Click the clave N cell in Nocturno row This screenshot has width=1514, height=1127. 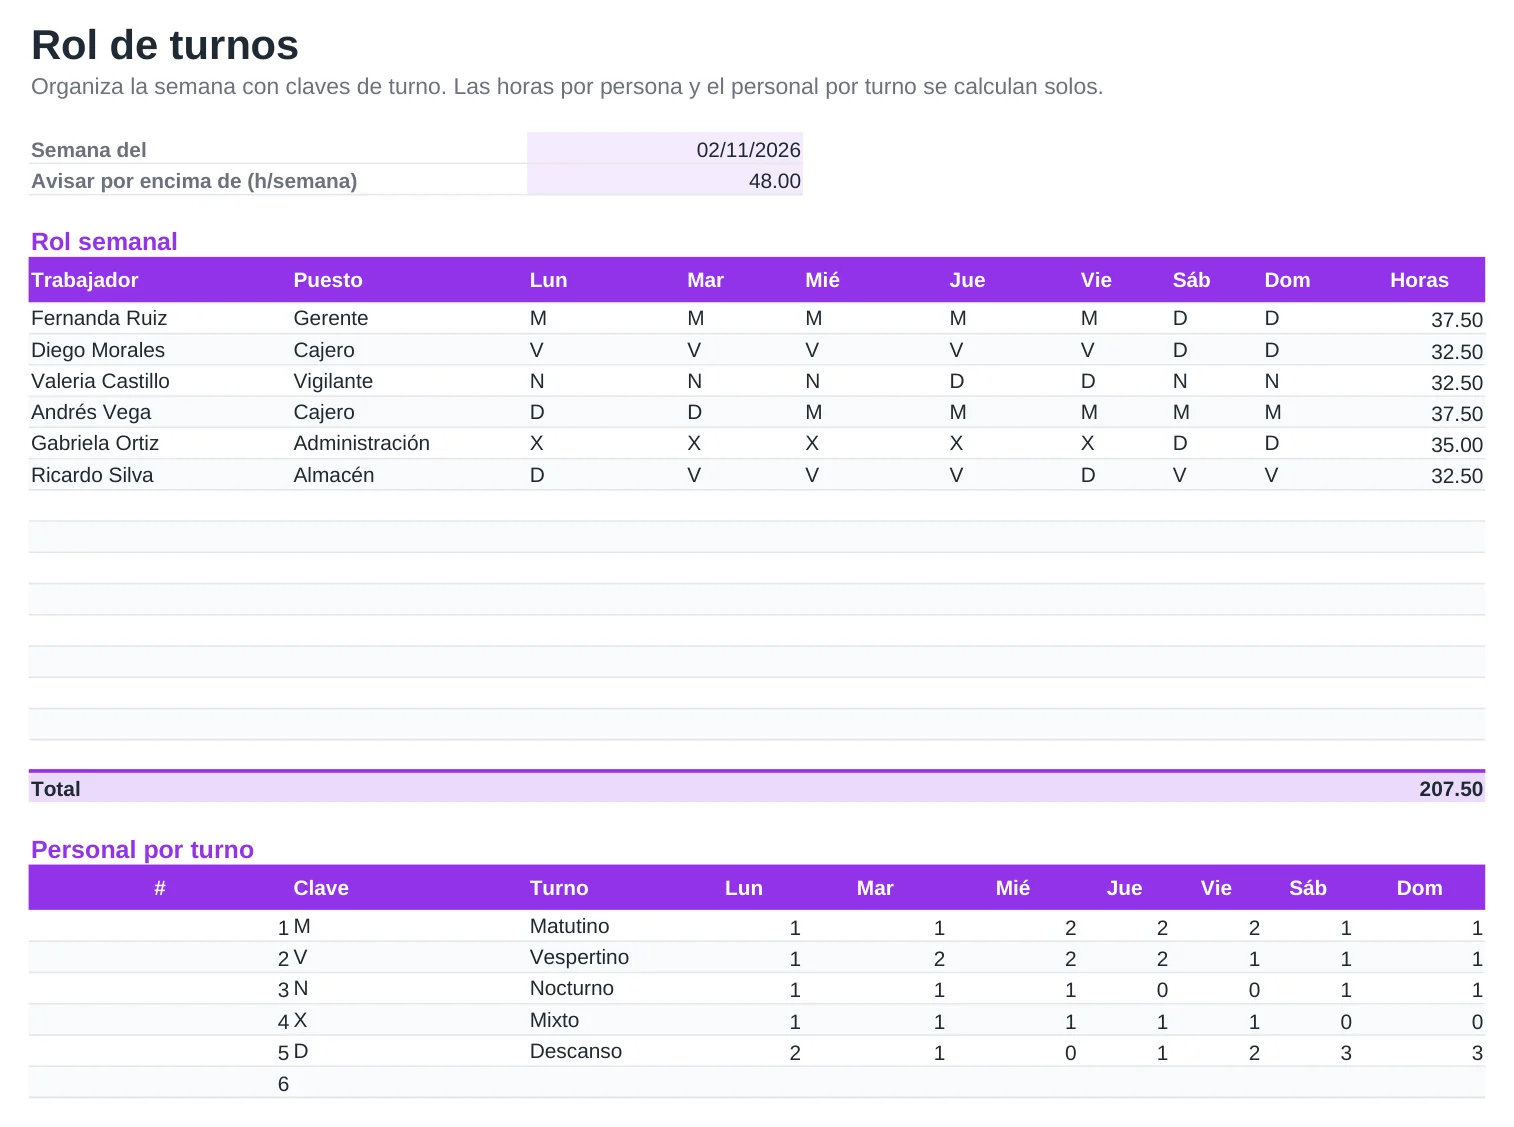[x=301, y=988]
